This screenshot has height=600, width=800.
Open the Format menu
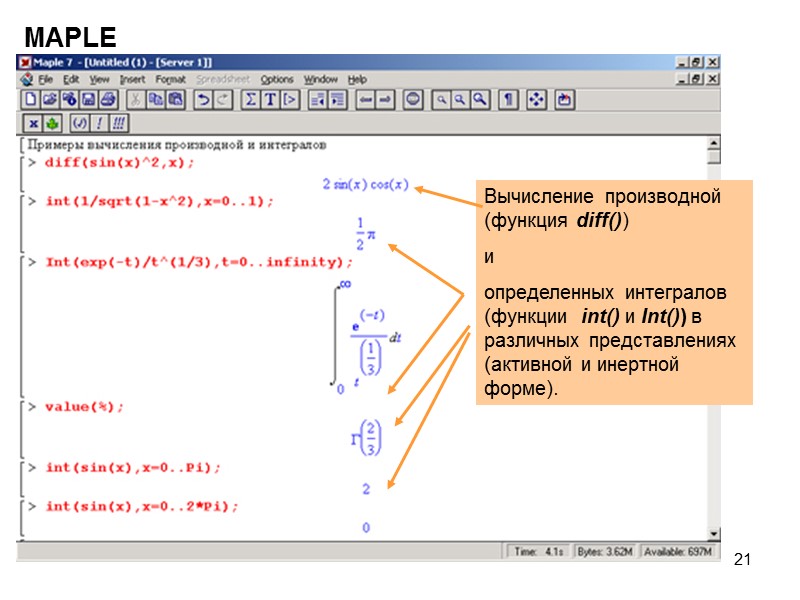tap(168, 79)
